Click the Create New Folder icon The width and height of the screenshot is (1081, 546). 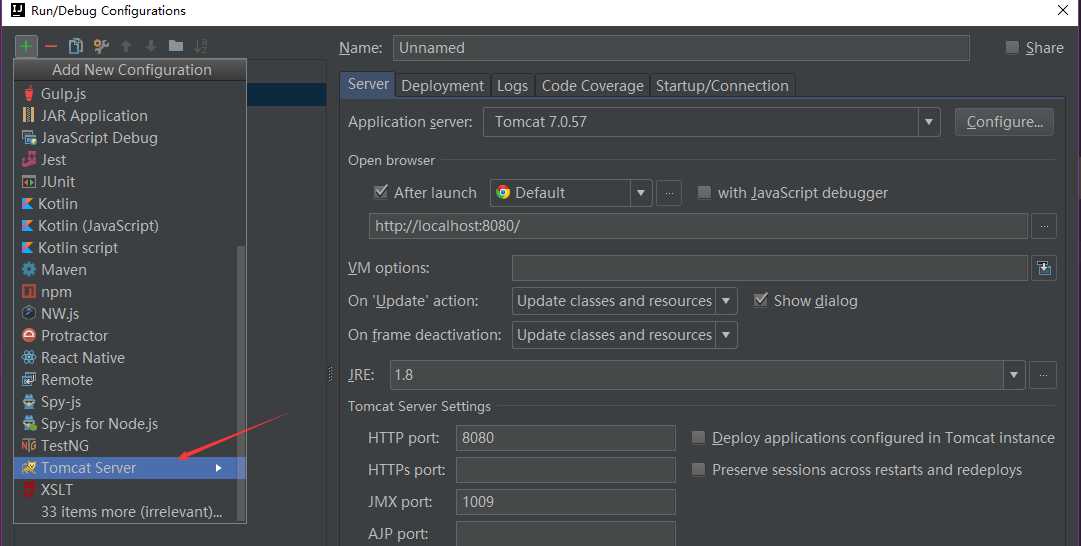click(176, 46)
